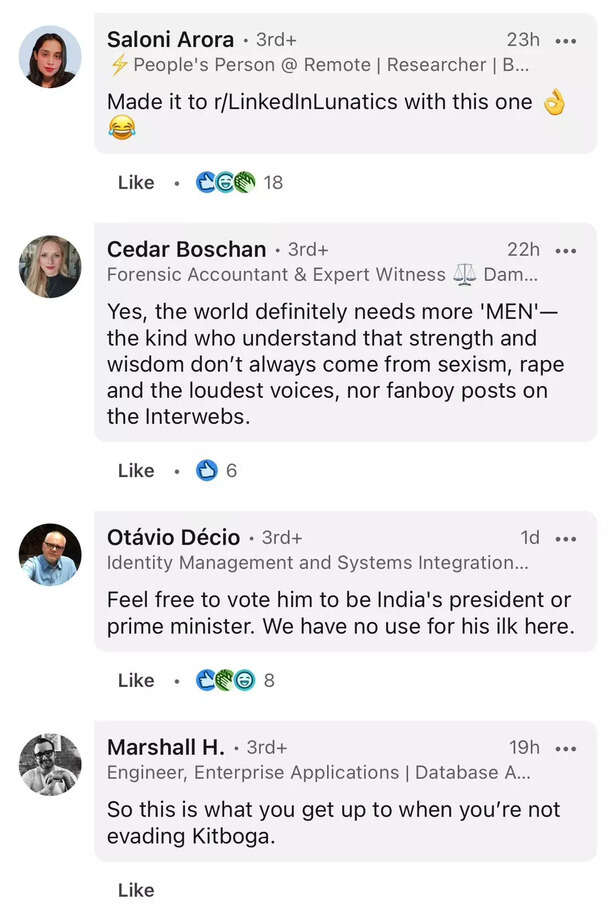Open the three-dot menu on Marshall H.'s comment

pyautogui.click(x=567, y=748)
